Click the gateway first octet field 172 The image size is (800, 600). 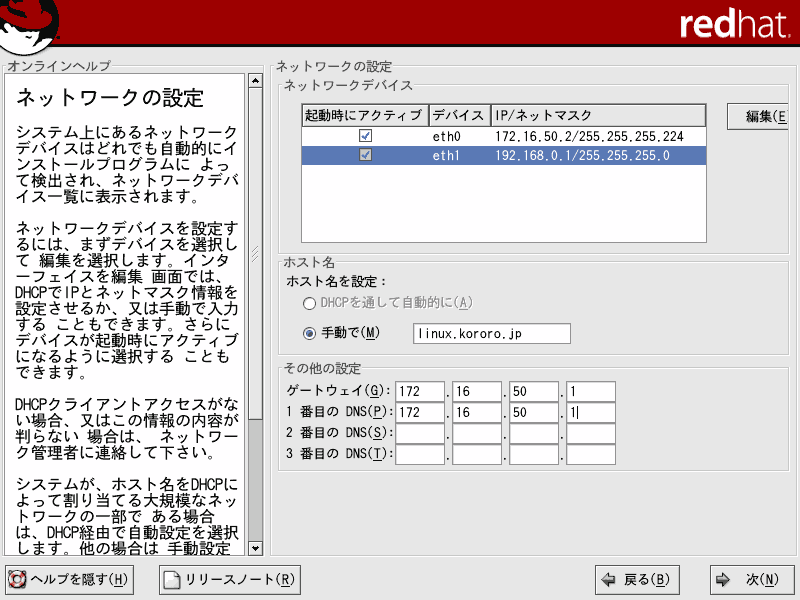tap(420, 391)
